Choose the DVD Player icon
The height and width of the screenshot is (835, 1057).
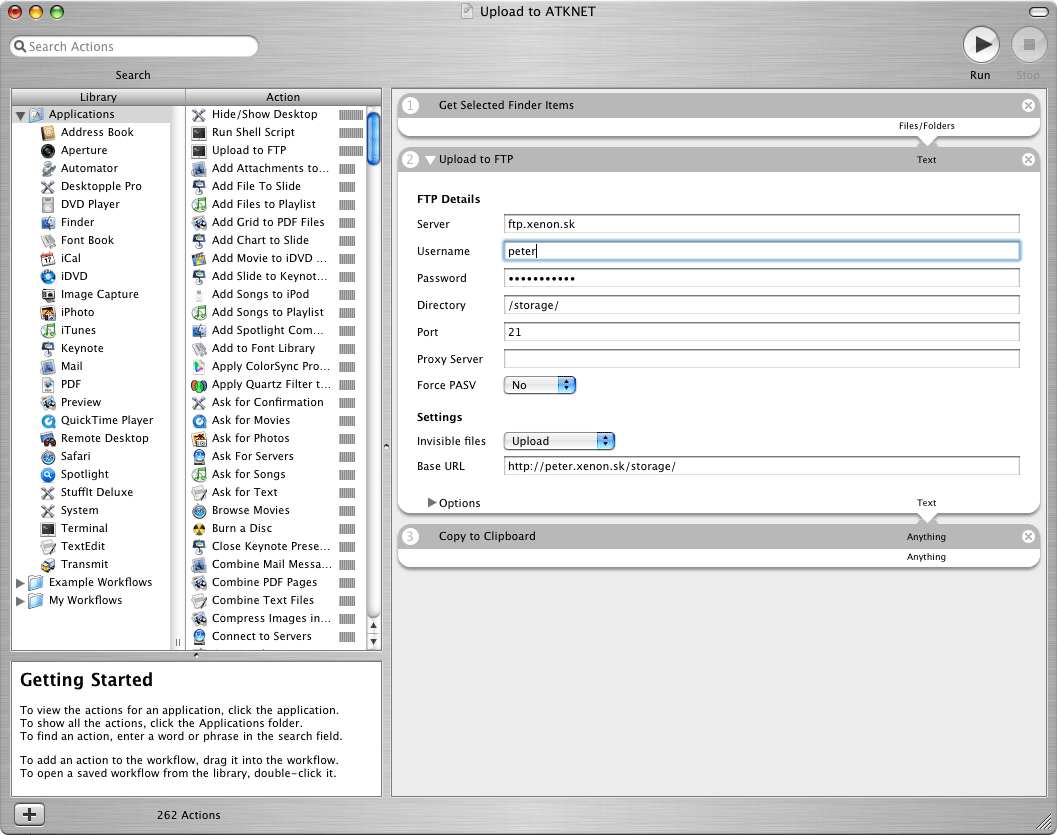[x=48, y=204]
